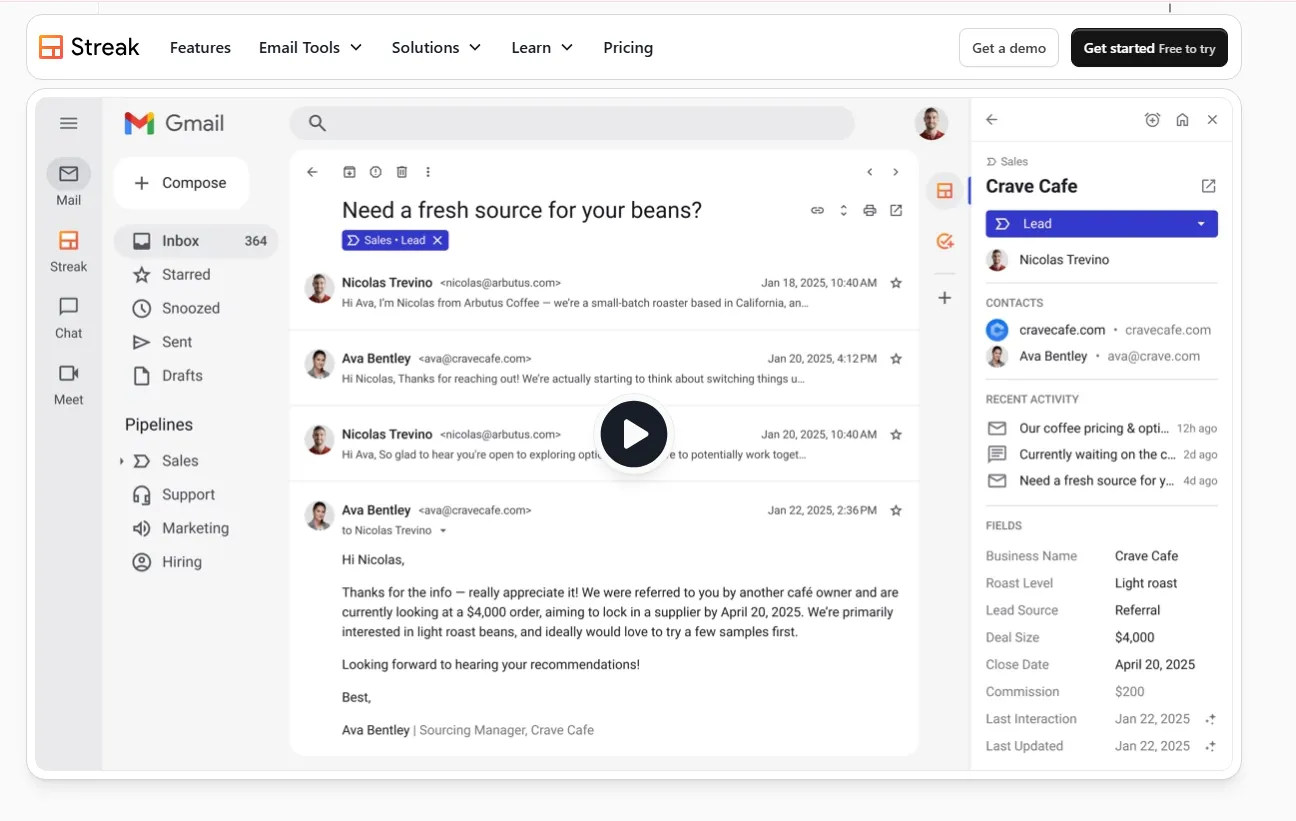
Task: Open Chat in the sidebar
Action: [x=69, y=317]
